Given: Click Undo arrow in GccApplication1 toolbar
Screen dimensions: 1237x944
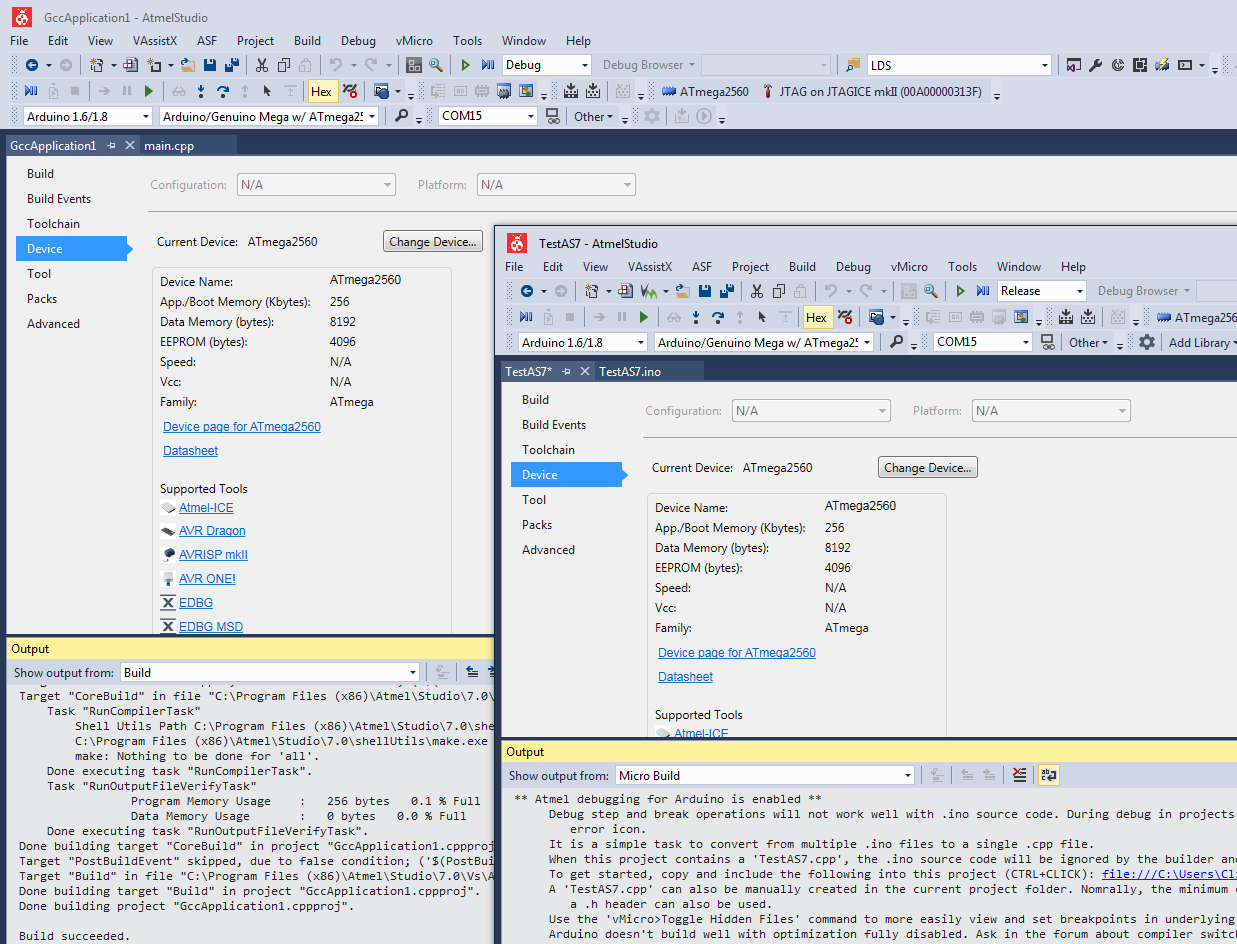Looking at the screenshot, I should (335, 65).
